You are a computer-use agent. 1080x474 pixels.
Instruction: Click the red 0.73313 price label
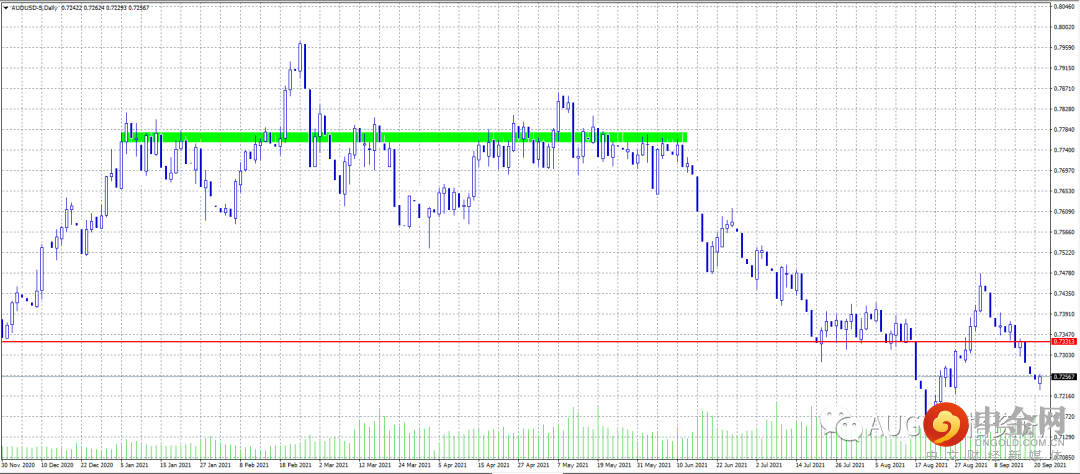coord(1065,341)
